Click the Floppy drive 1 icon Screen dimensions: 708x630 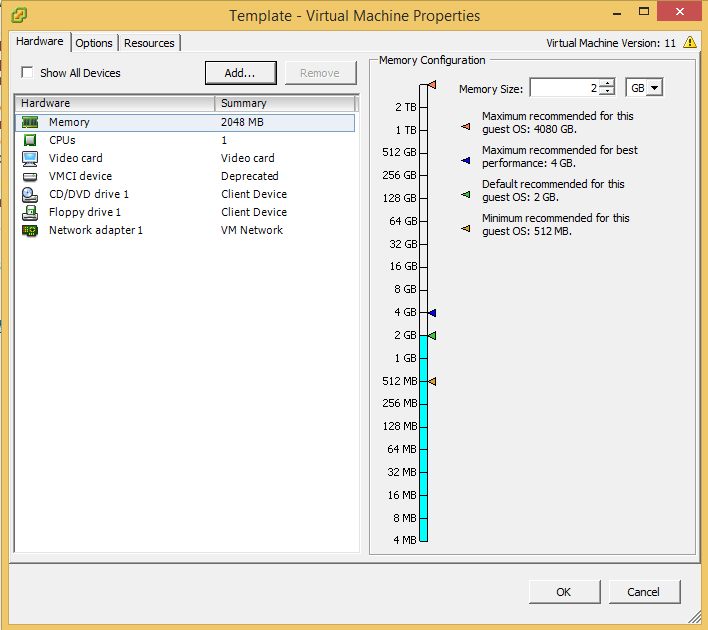point(30,212)
